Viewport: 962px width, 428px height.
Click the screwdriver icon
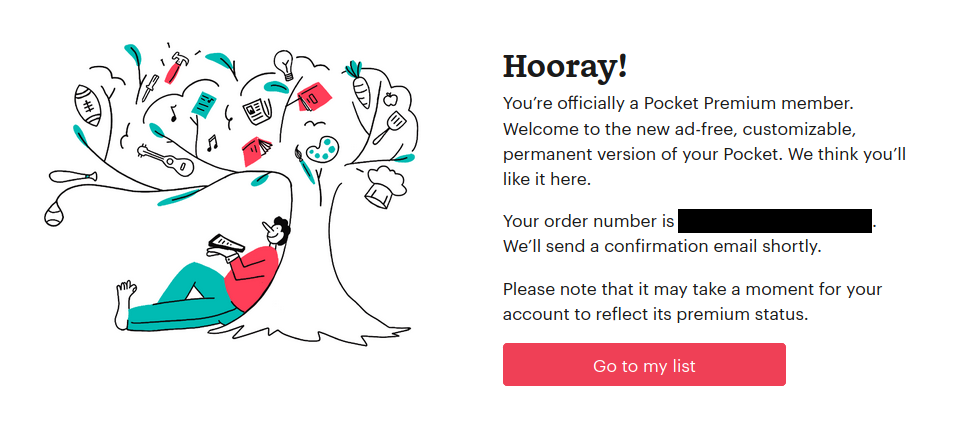(150, 88)
